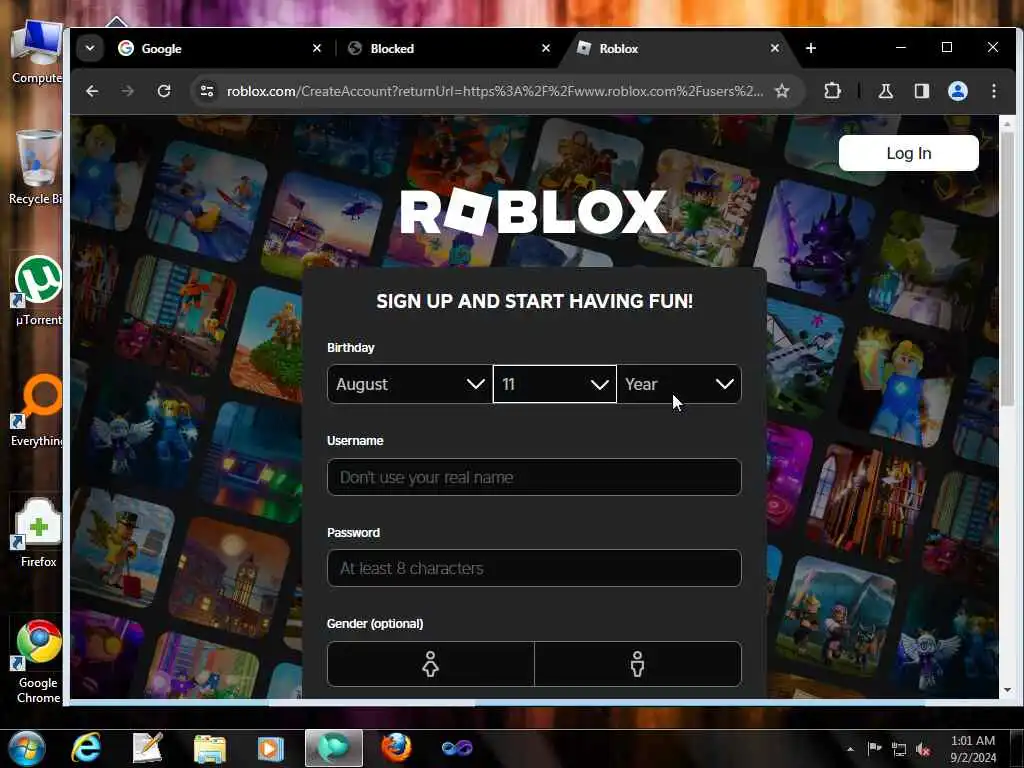Screen dimensions: 1024x768
Task: Open Action Center flag icon
Action: click(x=874, y=748)
